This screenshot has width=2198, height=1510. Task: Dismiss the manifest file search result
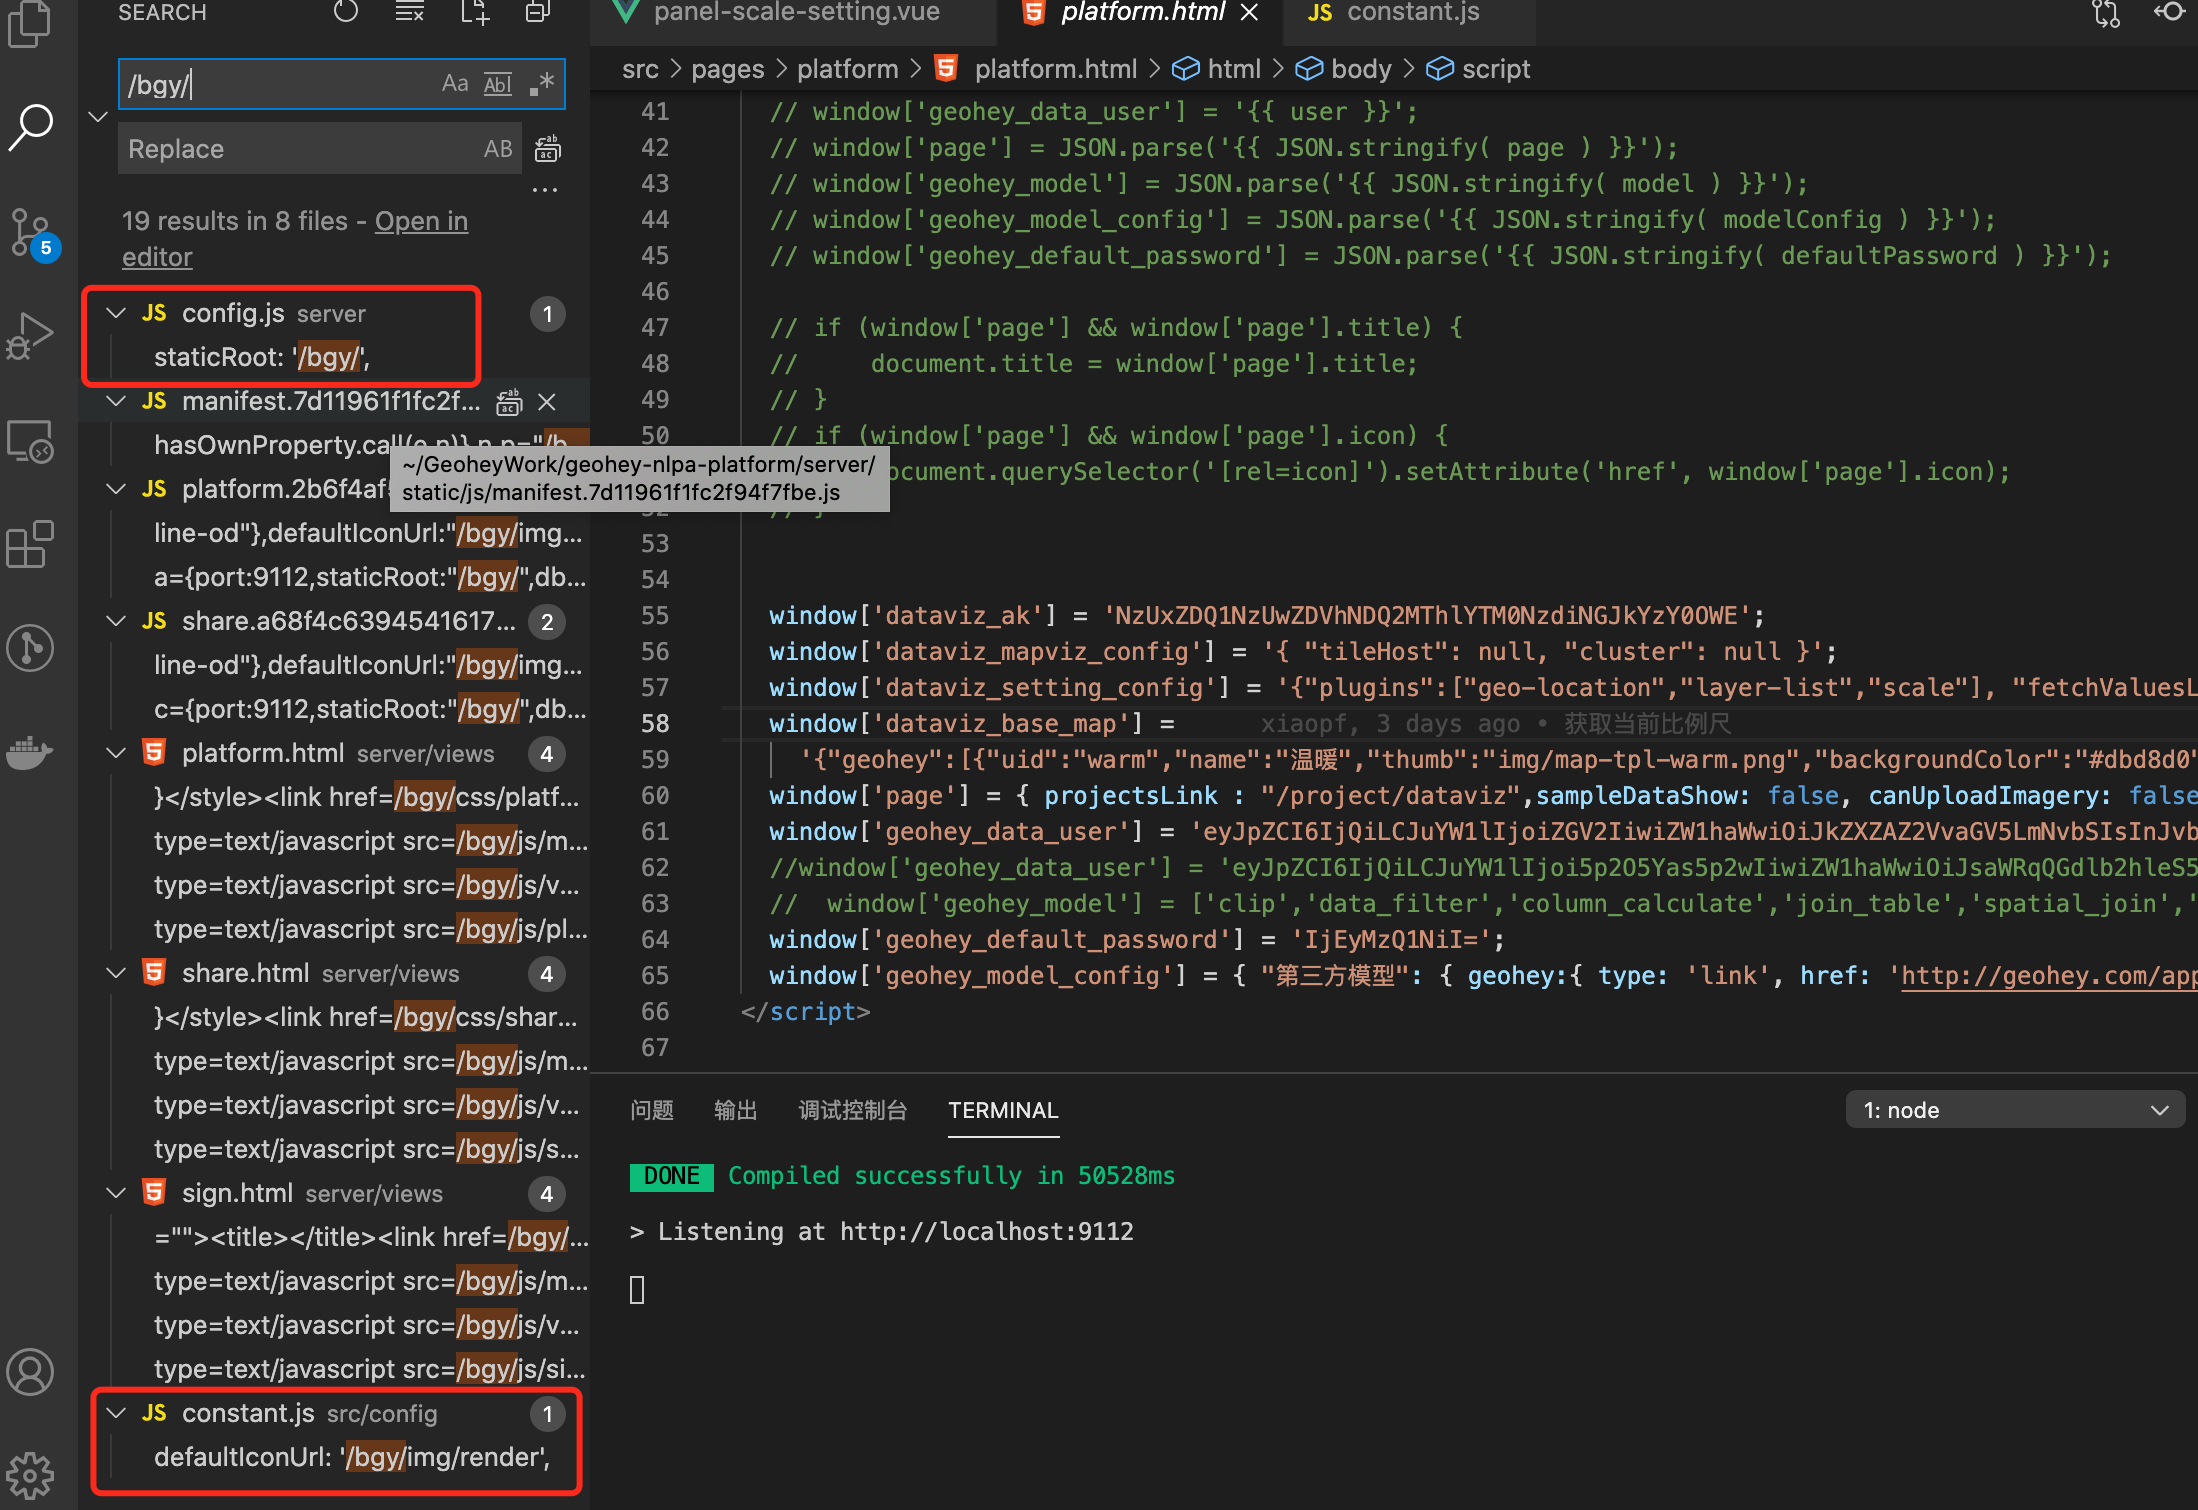tap(547, 402)
